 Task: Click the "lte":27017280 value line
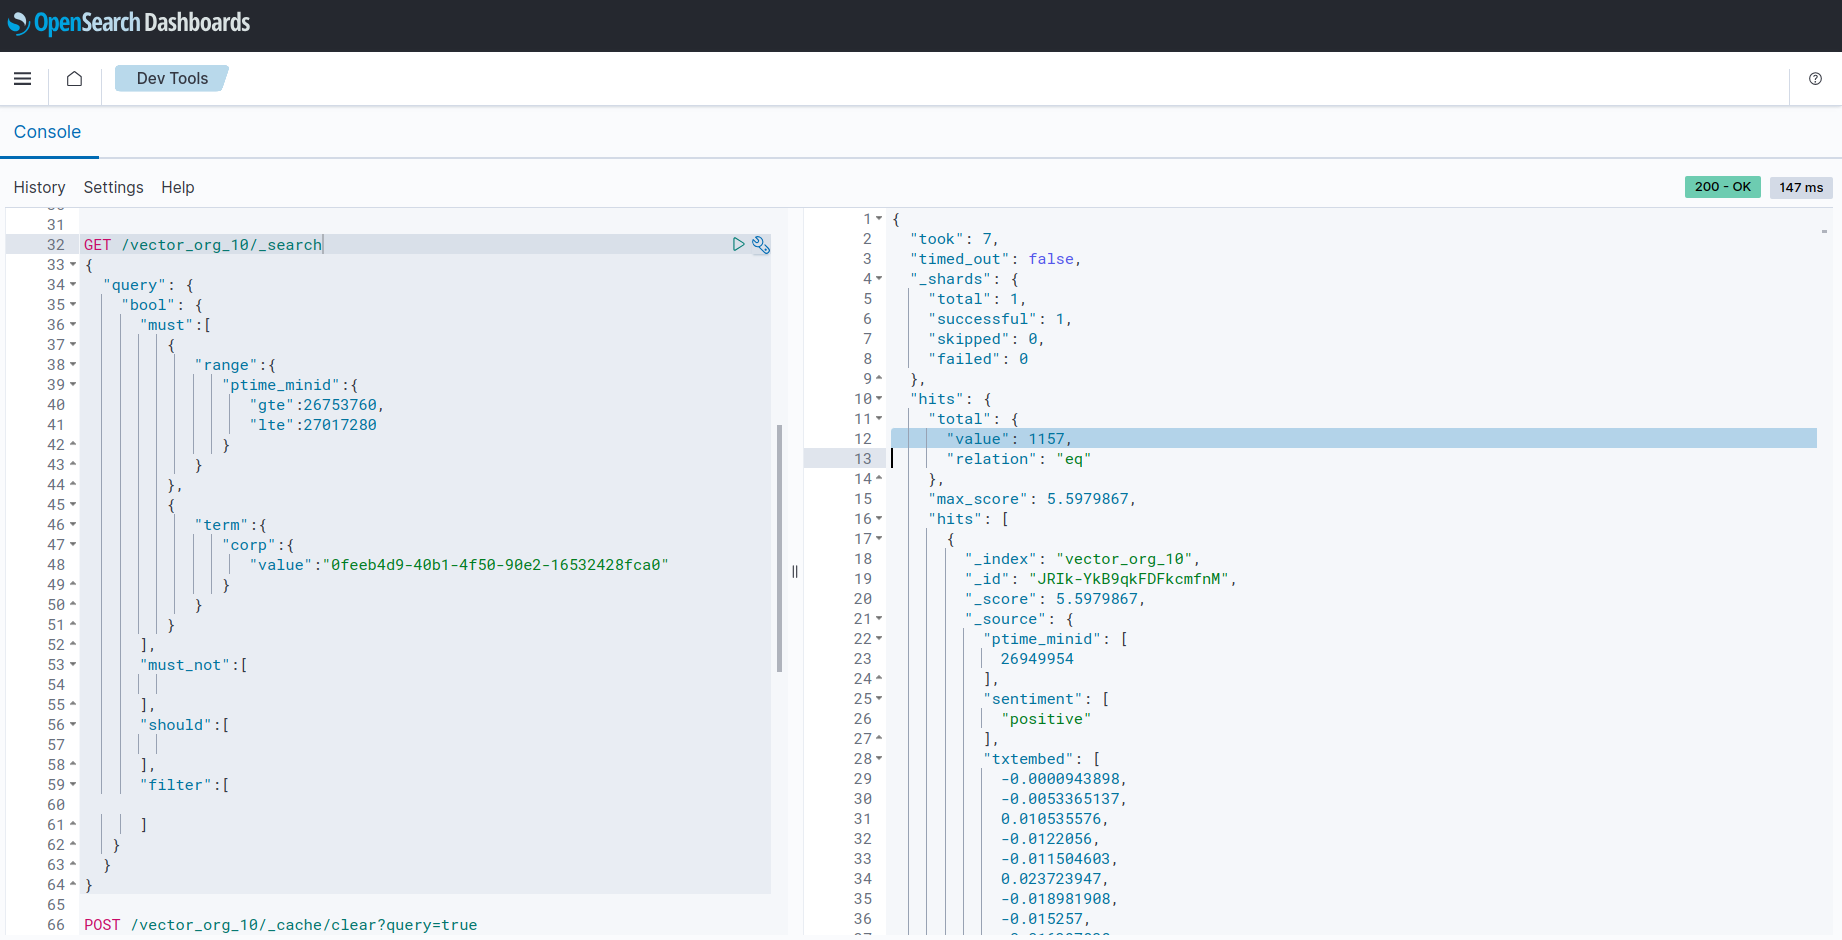[313, 425]
